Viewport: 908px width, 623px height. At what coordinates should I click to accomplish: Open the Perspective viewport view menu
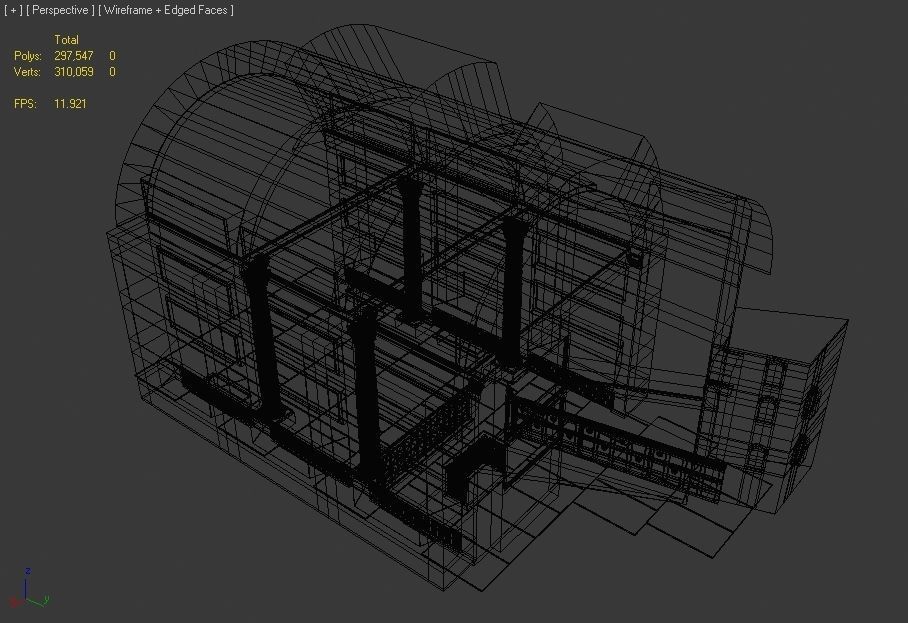click(60, 10)
